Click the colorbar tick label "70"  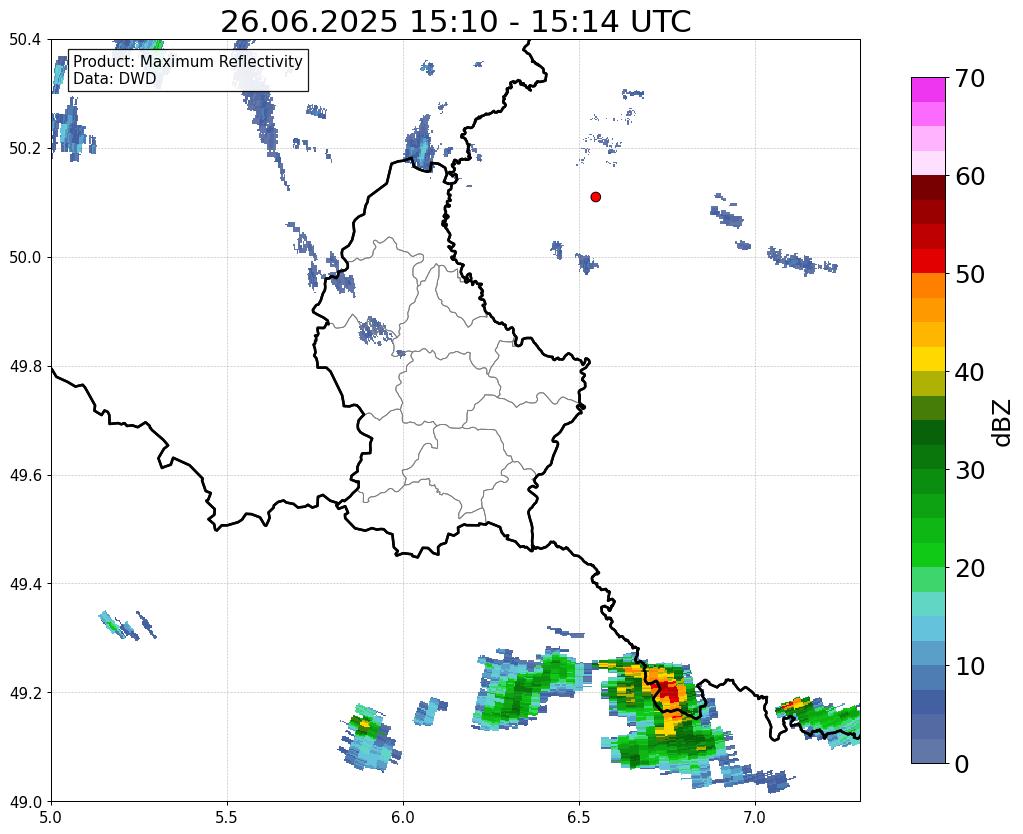970,78
